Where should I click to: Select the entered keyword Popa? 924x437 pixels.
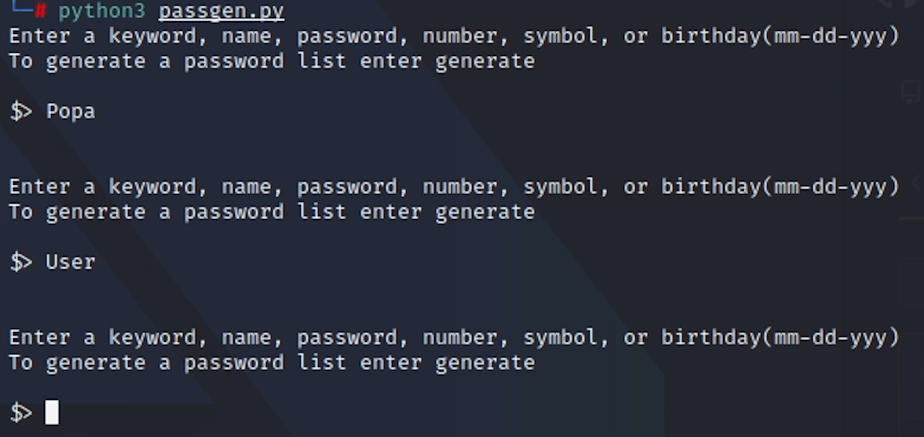70,111
